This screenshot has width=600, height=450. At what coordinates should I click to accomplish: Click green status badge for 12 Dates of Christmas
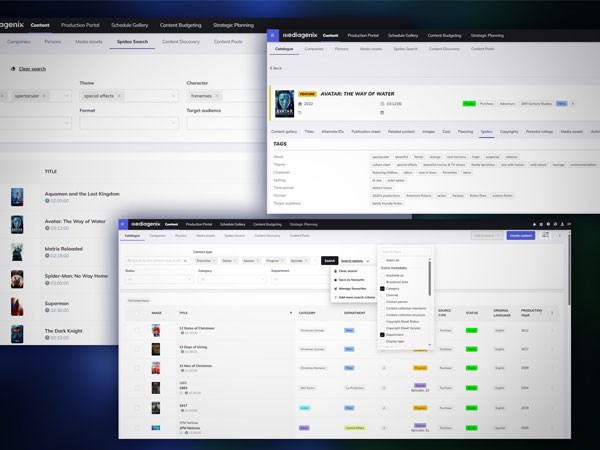coord(471,330)
